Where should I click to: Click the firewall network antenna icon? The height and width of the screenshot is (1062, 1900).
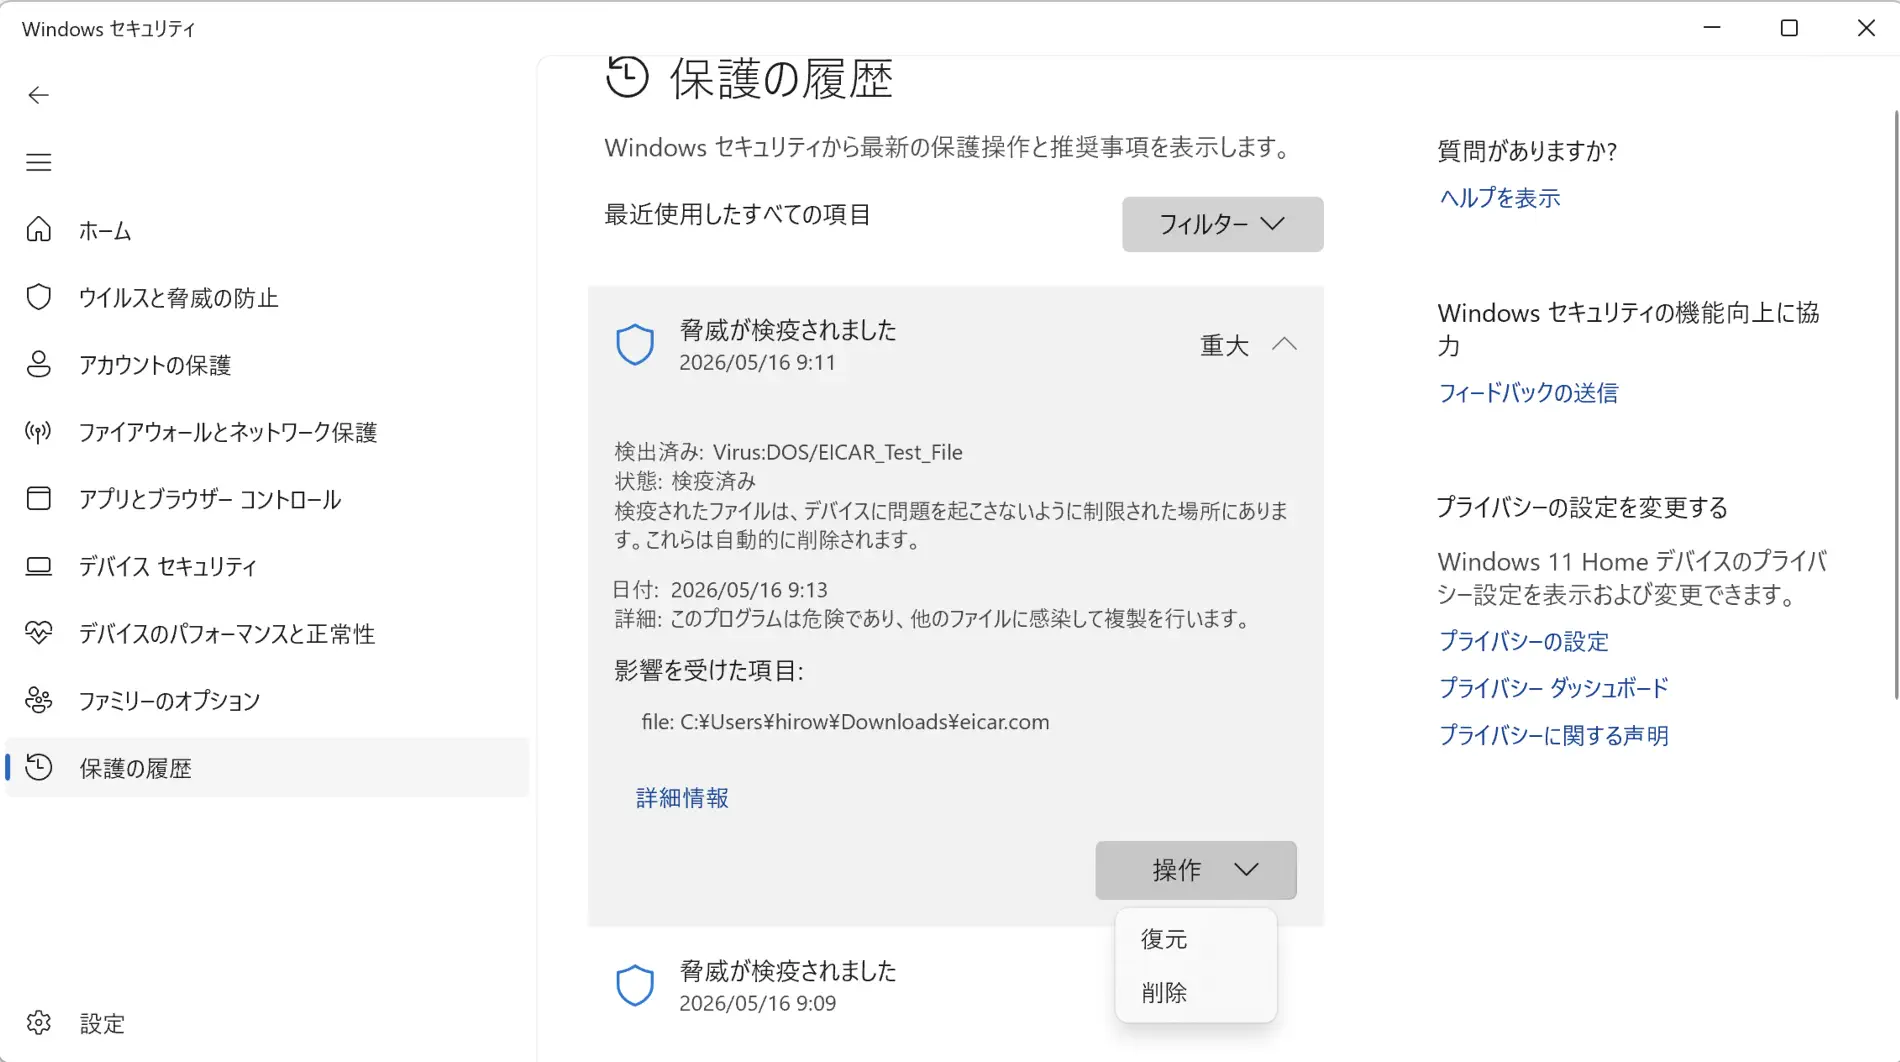pyautogui.click(x=38, y=432)
